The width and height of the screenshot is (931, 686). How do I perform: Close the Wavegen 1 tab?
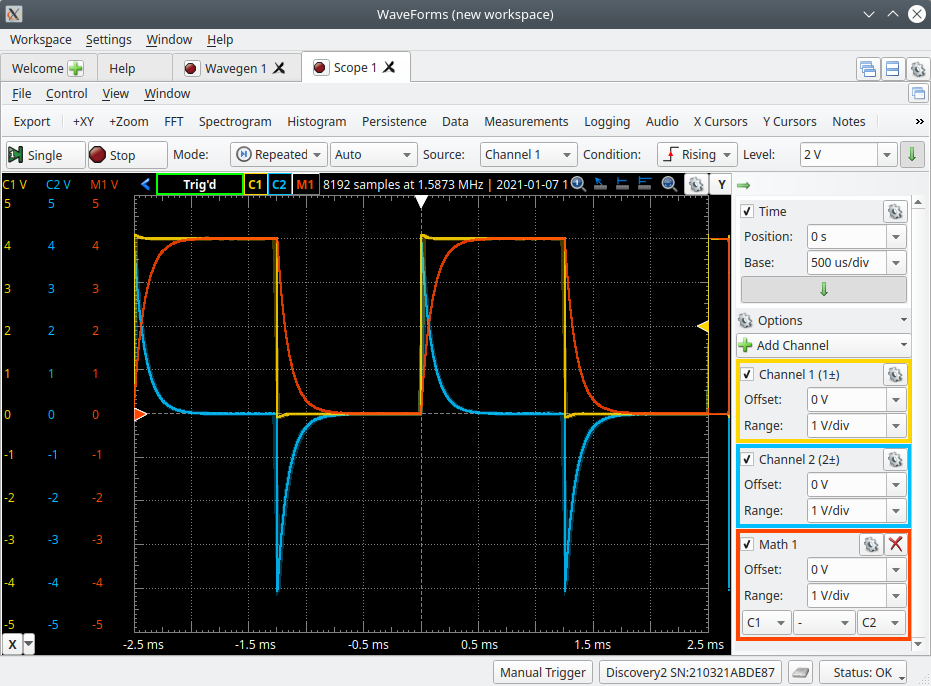(278, 68)
